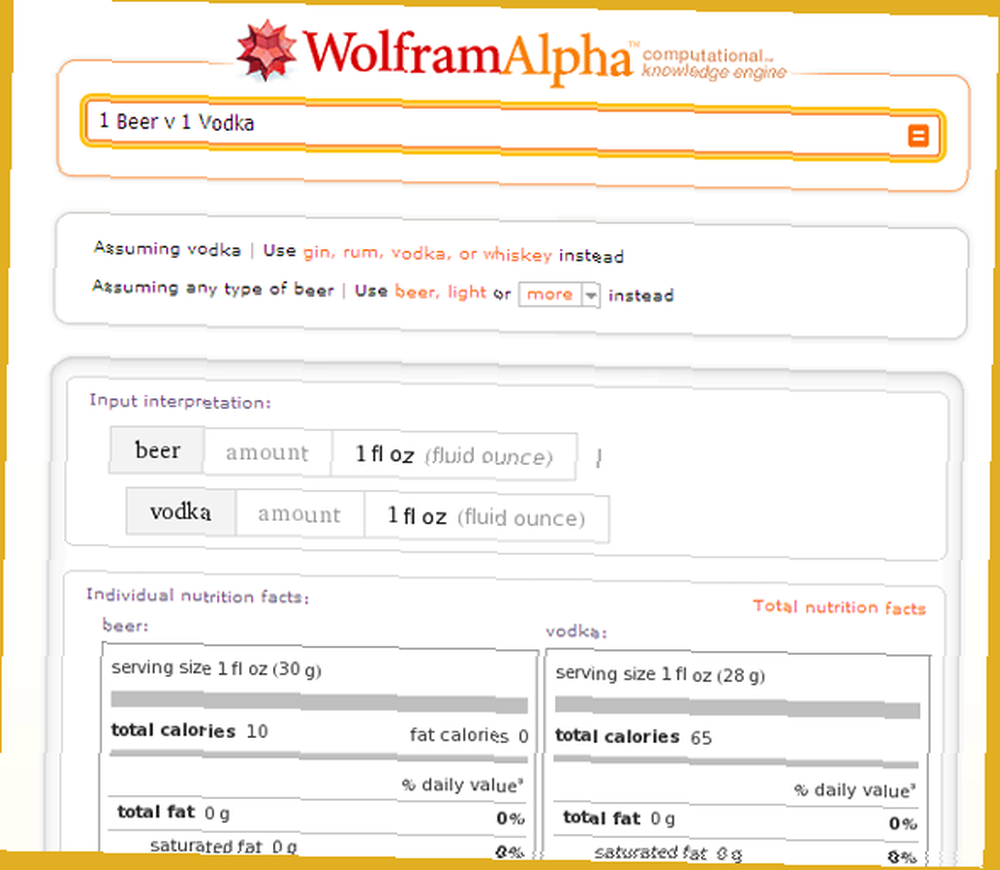1000x870 pixels.
Task: Click the orange compute button in search box
Action: point(918,135)
